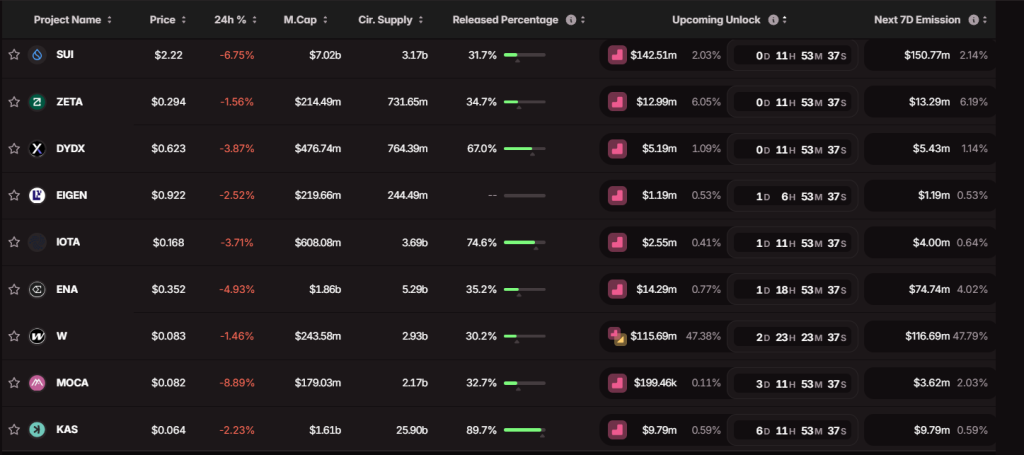The image size is (1024, 455).
Task: Click KAS unlock countdown 6D 11H 53M
Action: point(792,430)
